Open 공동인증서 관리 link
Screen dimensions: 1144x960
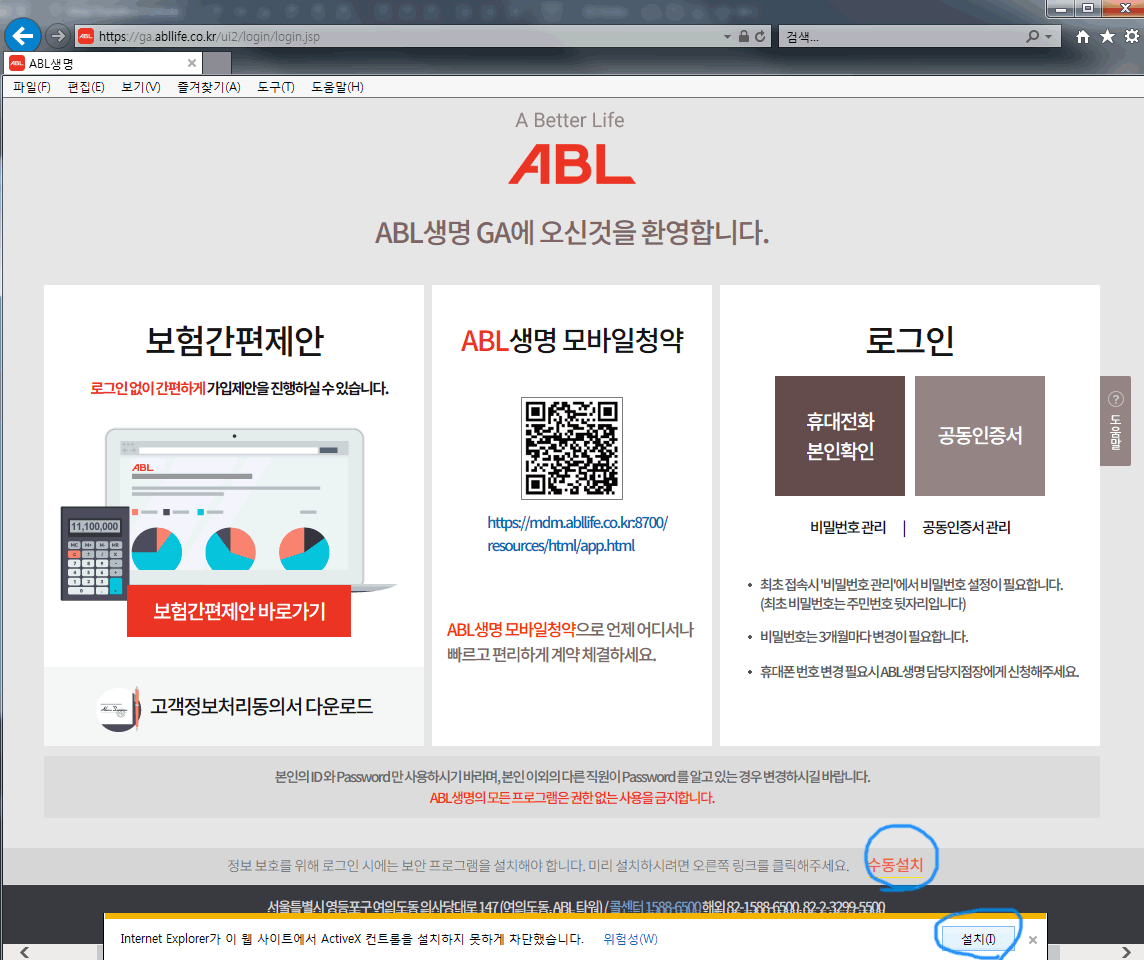point(966,527)
